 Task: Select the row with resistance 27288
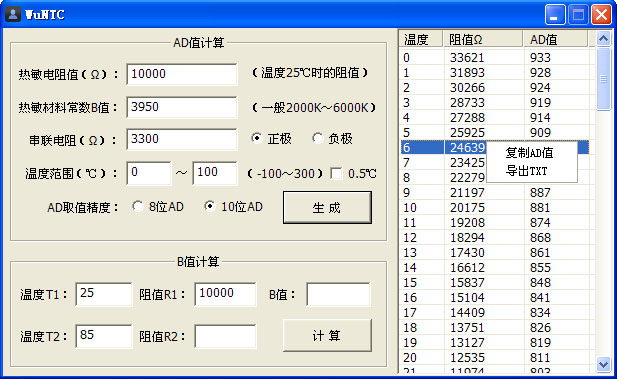(495, 117)
